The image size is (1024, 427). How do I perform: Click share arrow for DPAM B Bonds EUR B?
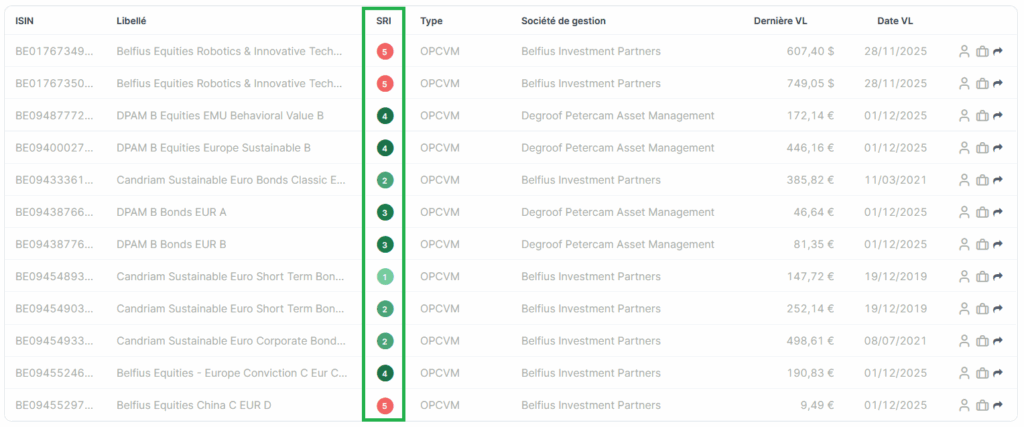997,244
